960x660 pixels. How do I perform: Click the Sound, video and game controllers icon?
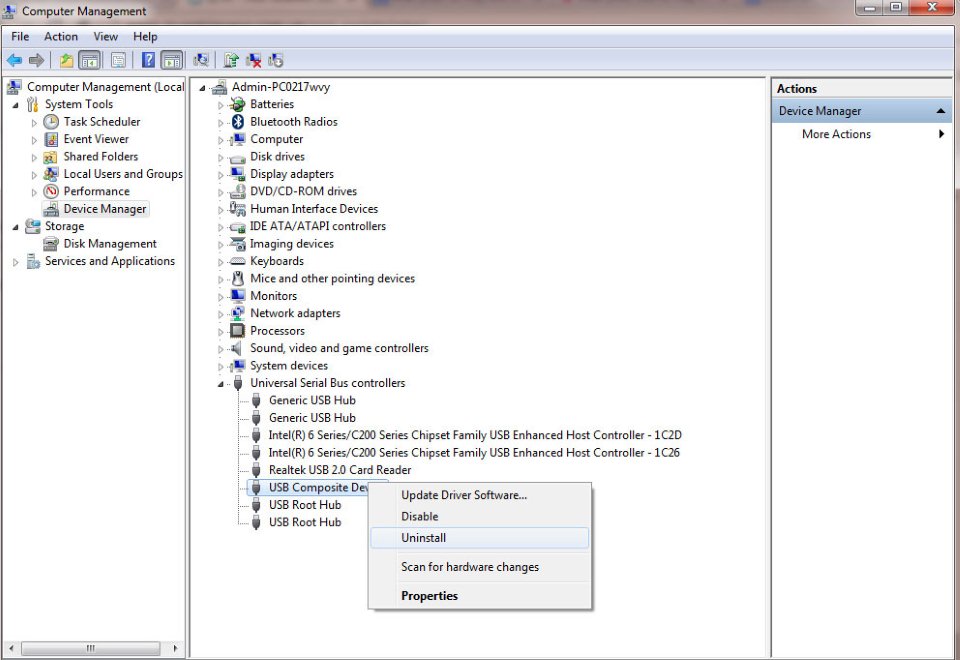tap(237, 348)
